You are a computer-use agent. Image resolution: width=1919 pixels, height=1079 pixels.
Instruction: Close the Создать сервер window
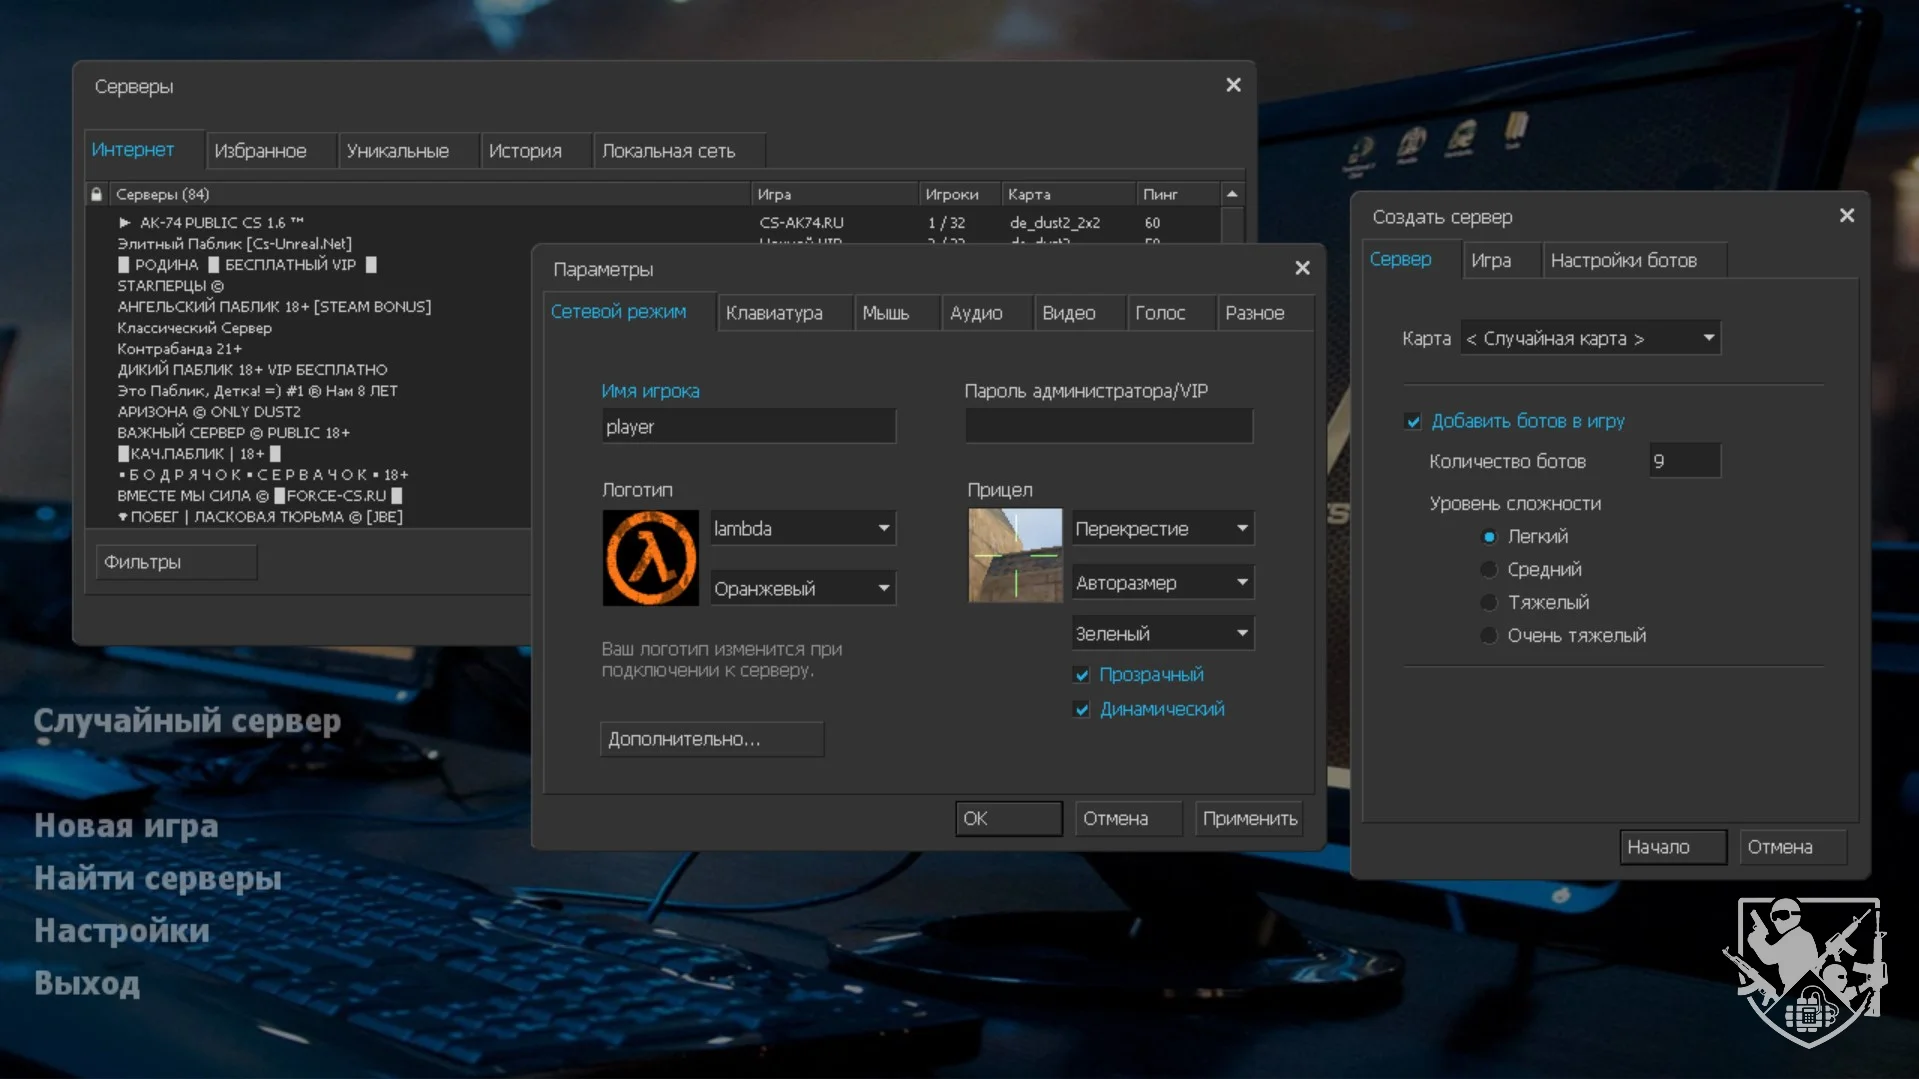[1846, 216]
